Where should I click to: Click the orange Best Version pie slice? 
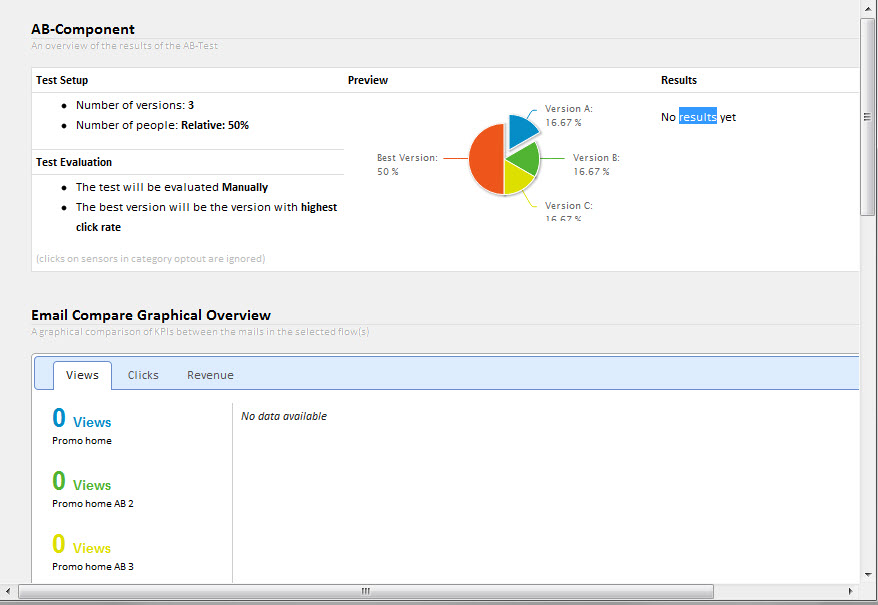(485, 159)
